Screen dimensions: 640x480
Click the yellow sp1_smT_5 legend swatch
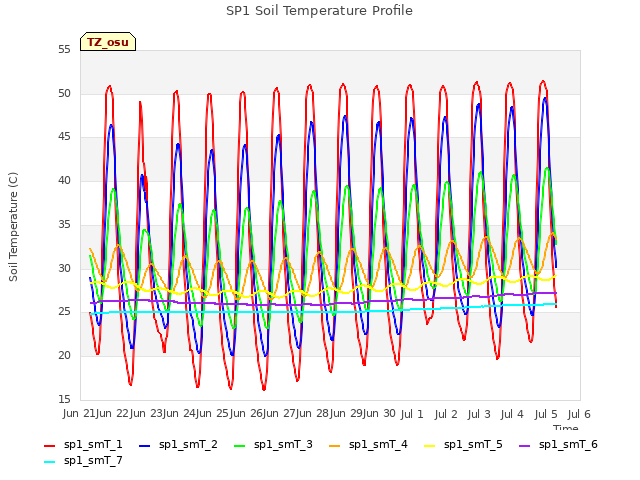coord(430,446)
